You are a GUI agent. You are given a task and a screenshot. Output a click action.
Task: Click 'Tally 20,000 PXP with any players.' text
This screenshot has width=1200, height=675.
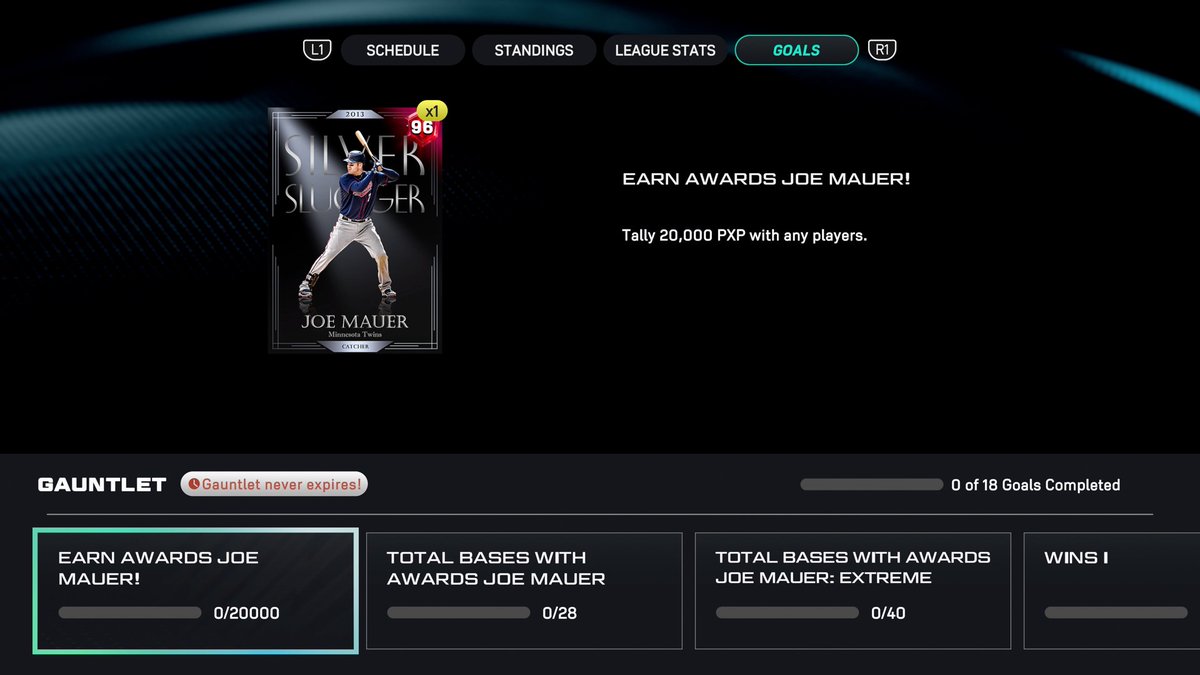(744, 237)
